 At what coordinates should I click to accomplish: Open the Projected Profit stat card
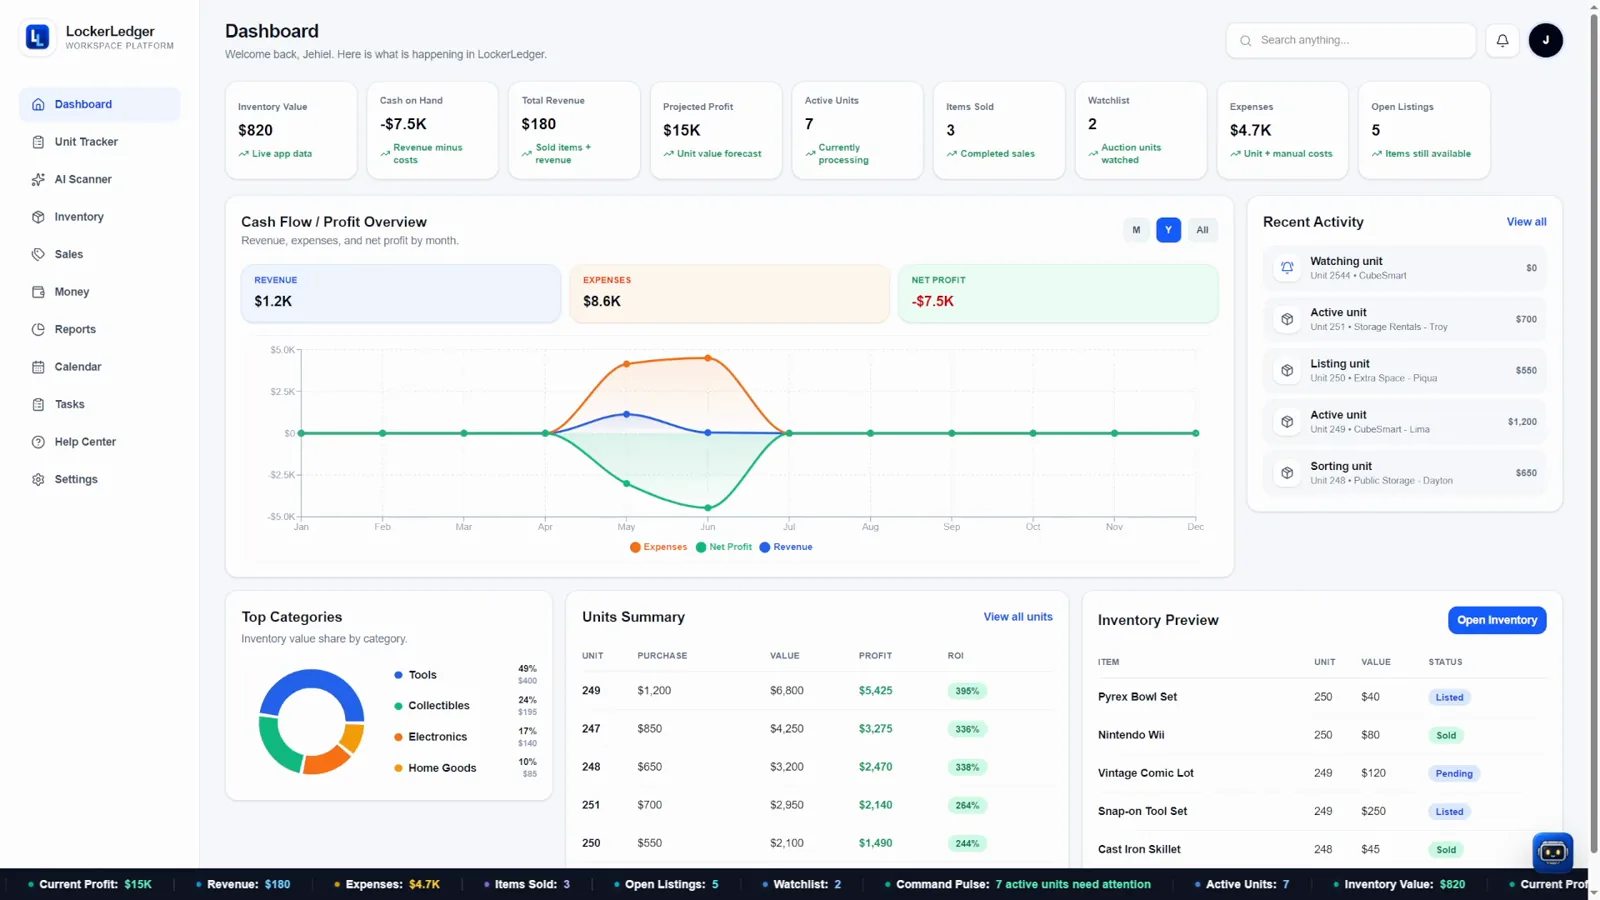tap(716, 131)
